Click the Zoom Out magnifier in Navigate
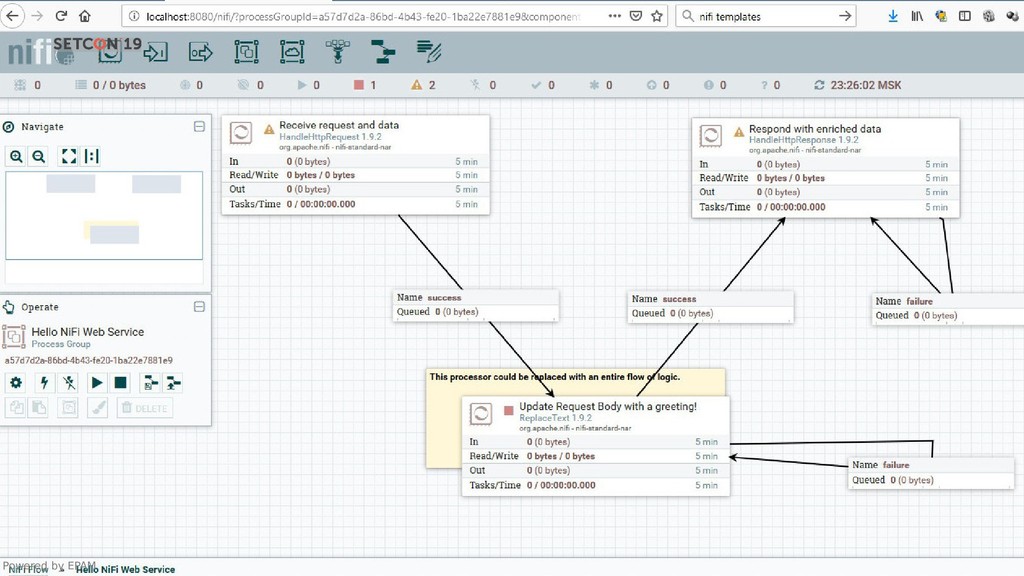The image size is (1024, 576). 39,156
